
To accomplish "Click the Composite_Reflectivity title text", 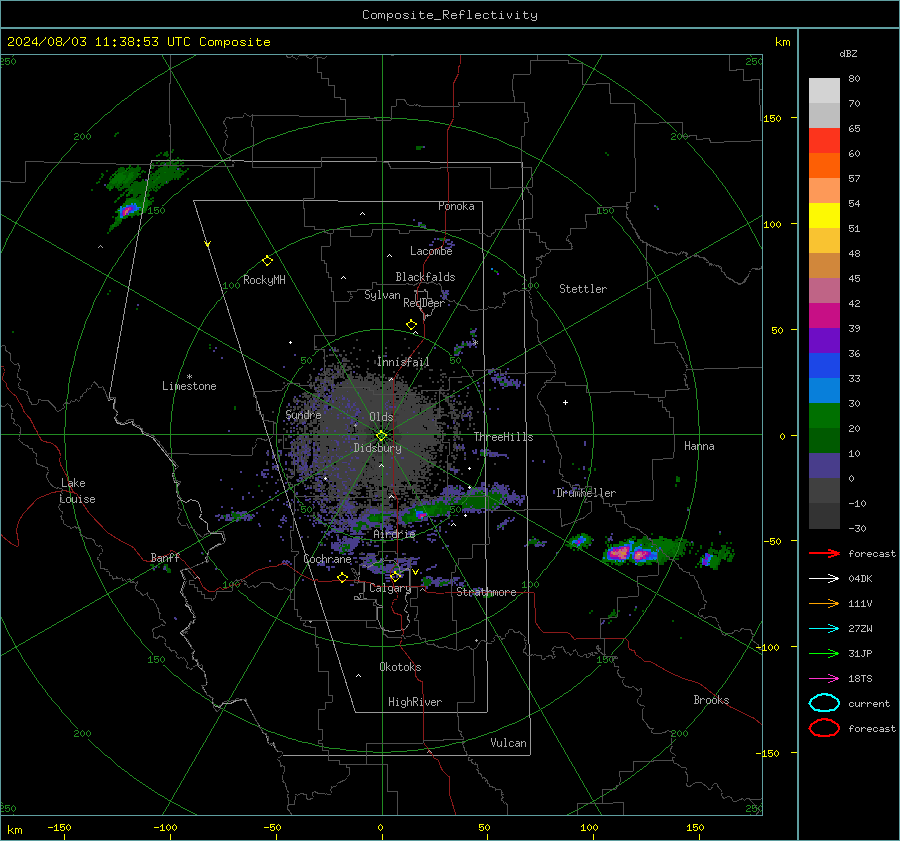I will coord(449,15).
